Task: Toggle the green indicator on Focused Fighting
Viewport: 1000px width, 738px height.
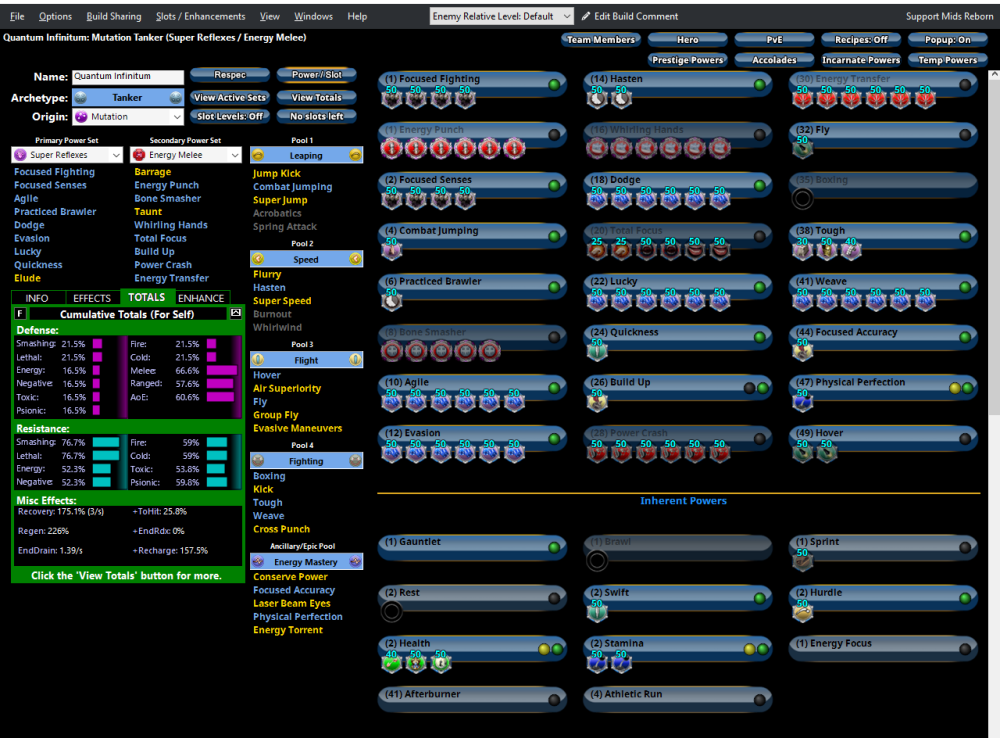Action: coord(554,84)
